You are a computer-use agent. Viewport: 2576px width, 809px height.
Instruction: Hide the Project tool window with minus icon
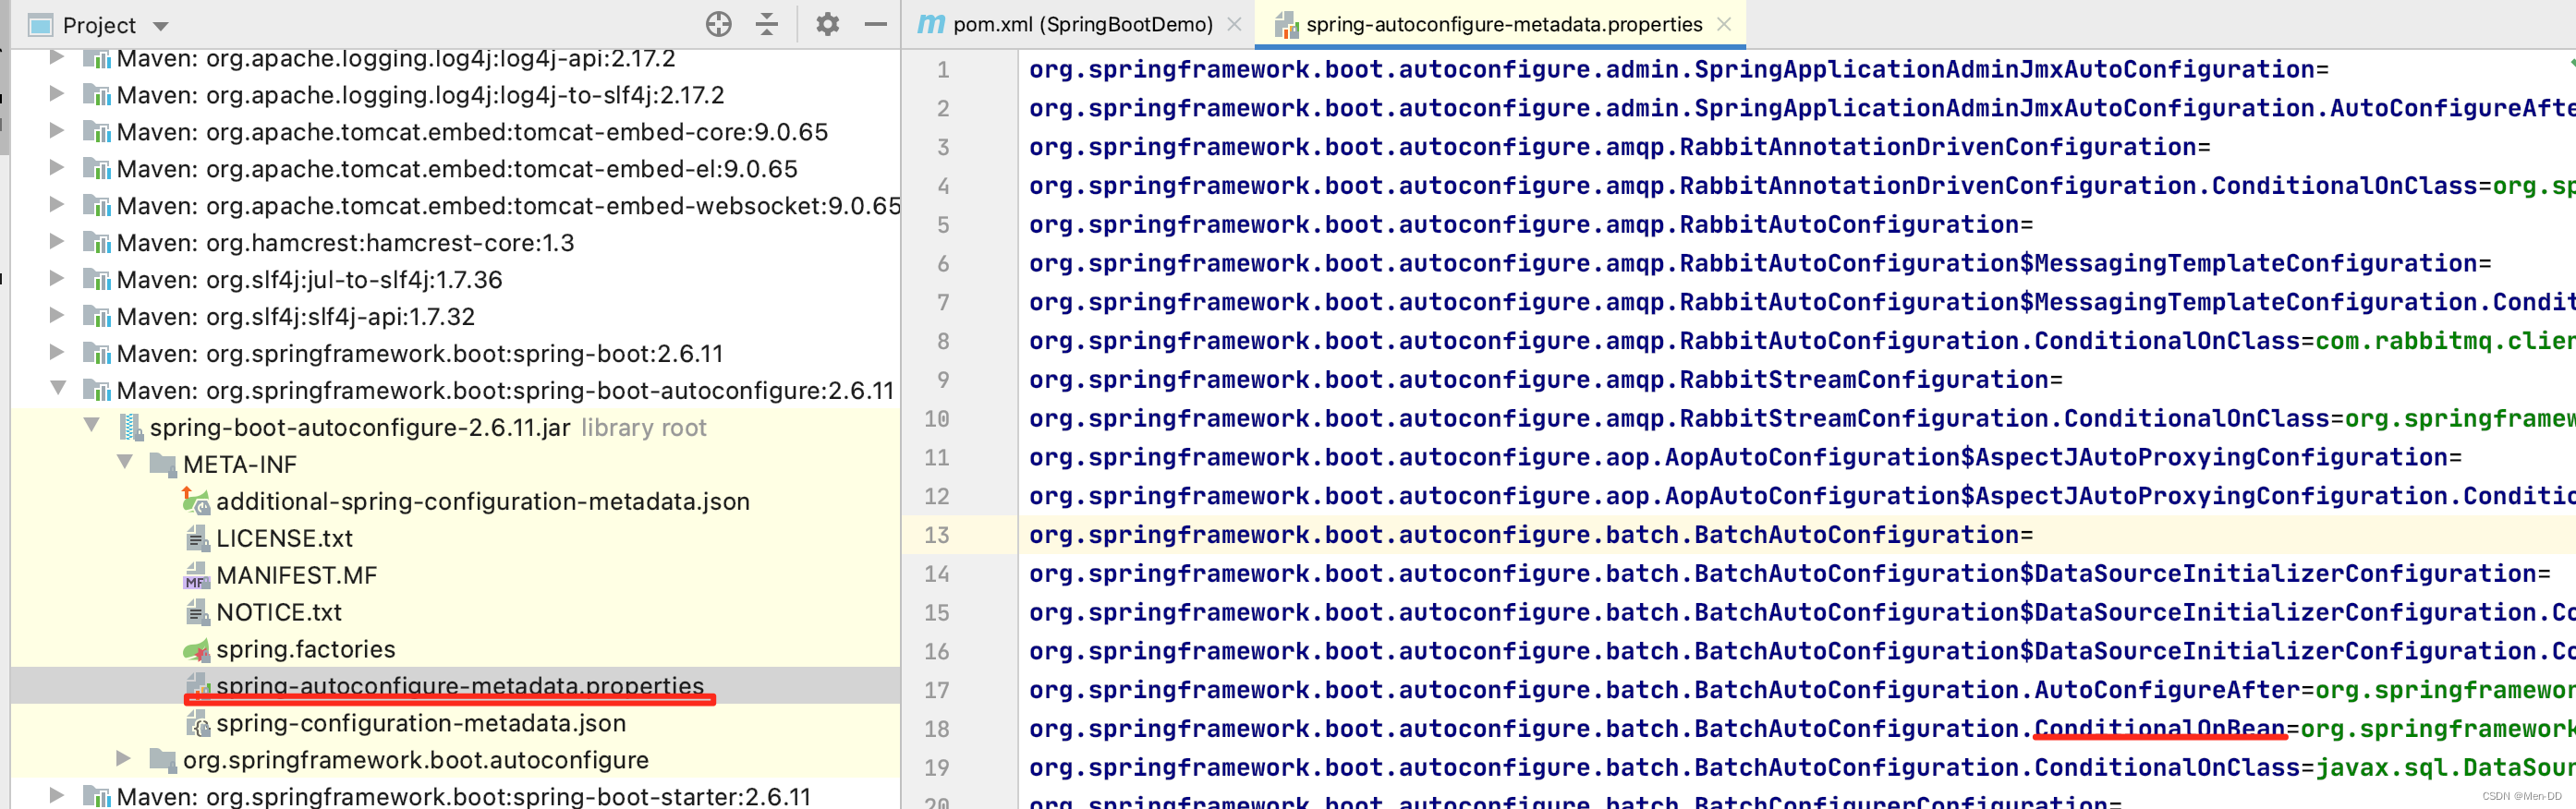(x=875, y=24)
